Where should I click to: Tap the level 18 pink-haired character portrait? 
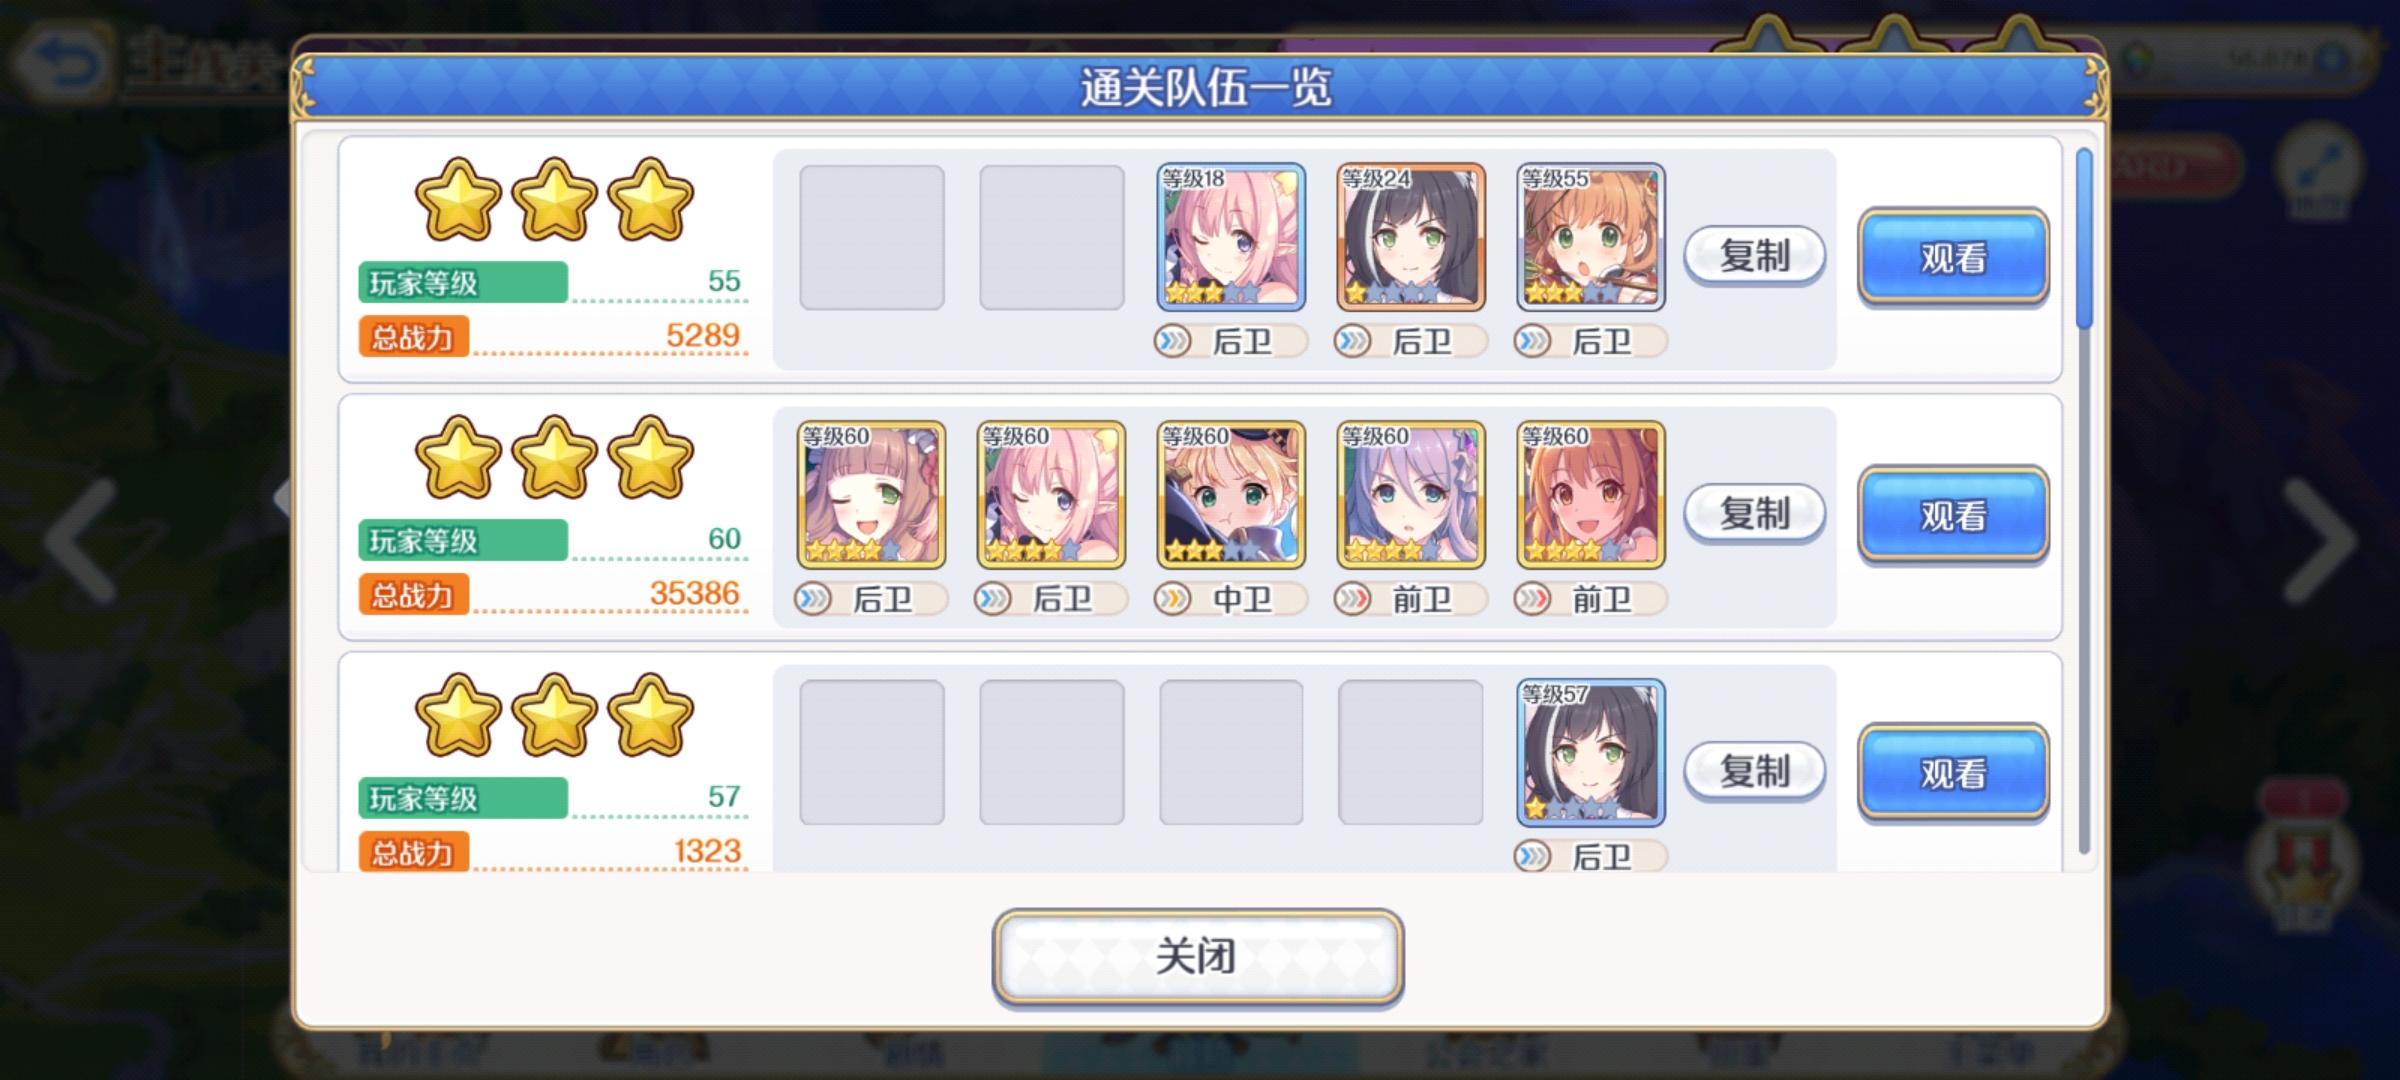click(x=1231, y=237)
